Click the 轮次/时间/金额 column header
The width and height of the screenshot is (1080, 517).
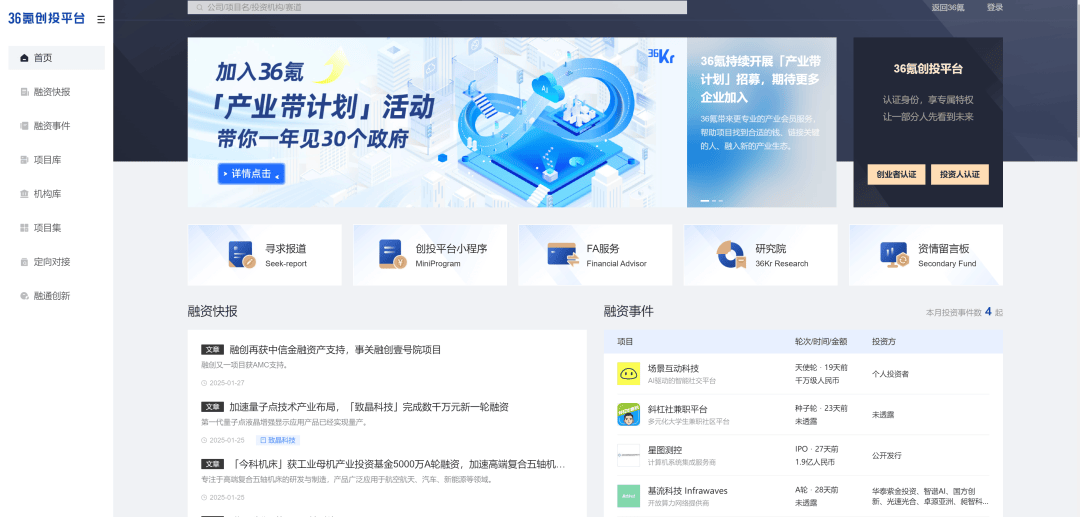(x=821, y=341)
